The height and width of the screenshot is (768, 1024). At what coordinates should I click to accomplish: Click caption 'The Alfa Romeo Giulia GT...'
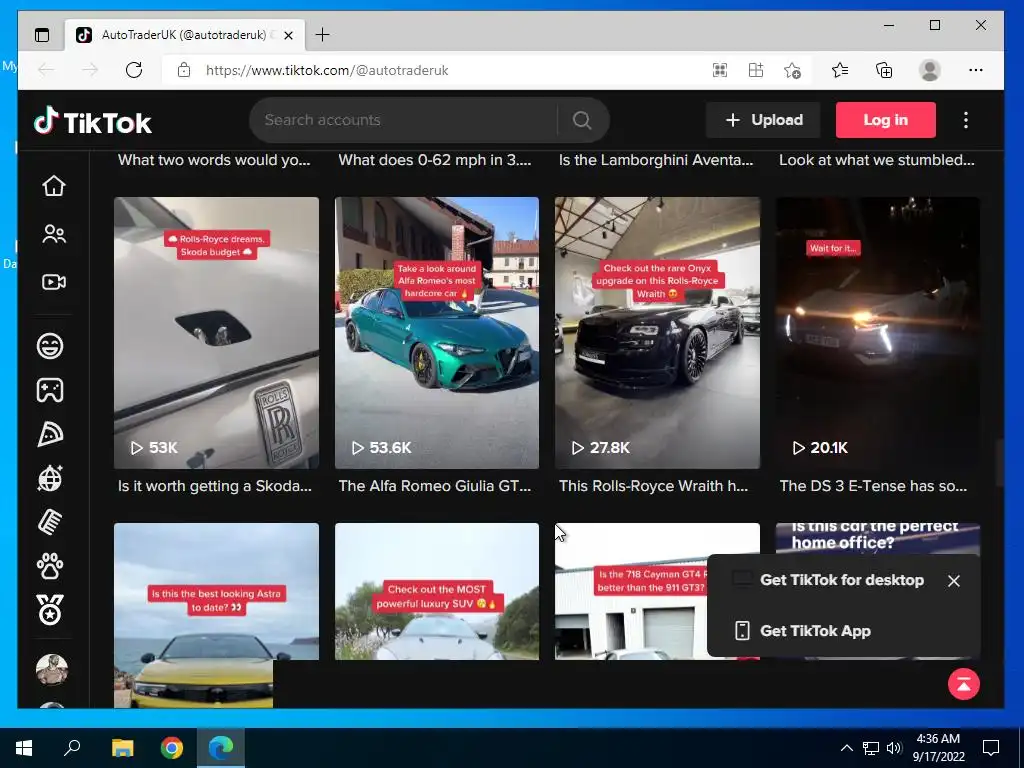pyautogui.click(x=435, y=486)
